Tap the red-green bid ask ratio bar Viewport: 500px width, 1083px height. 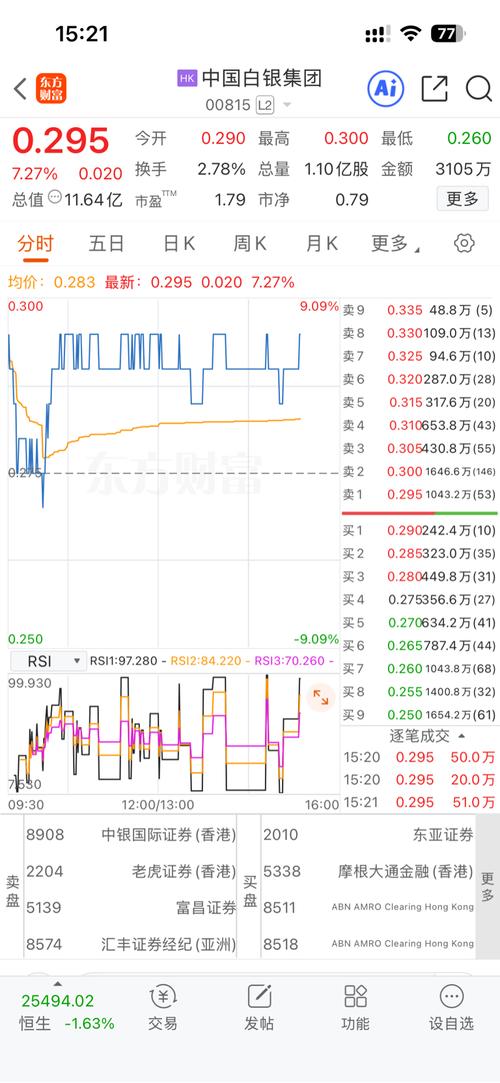420,513
